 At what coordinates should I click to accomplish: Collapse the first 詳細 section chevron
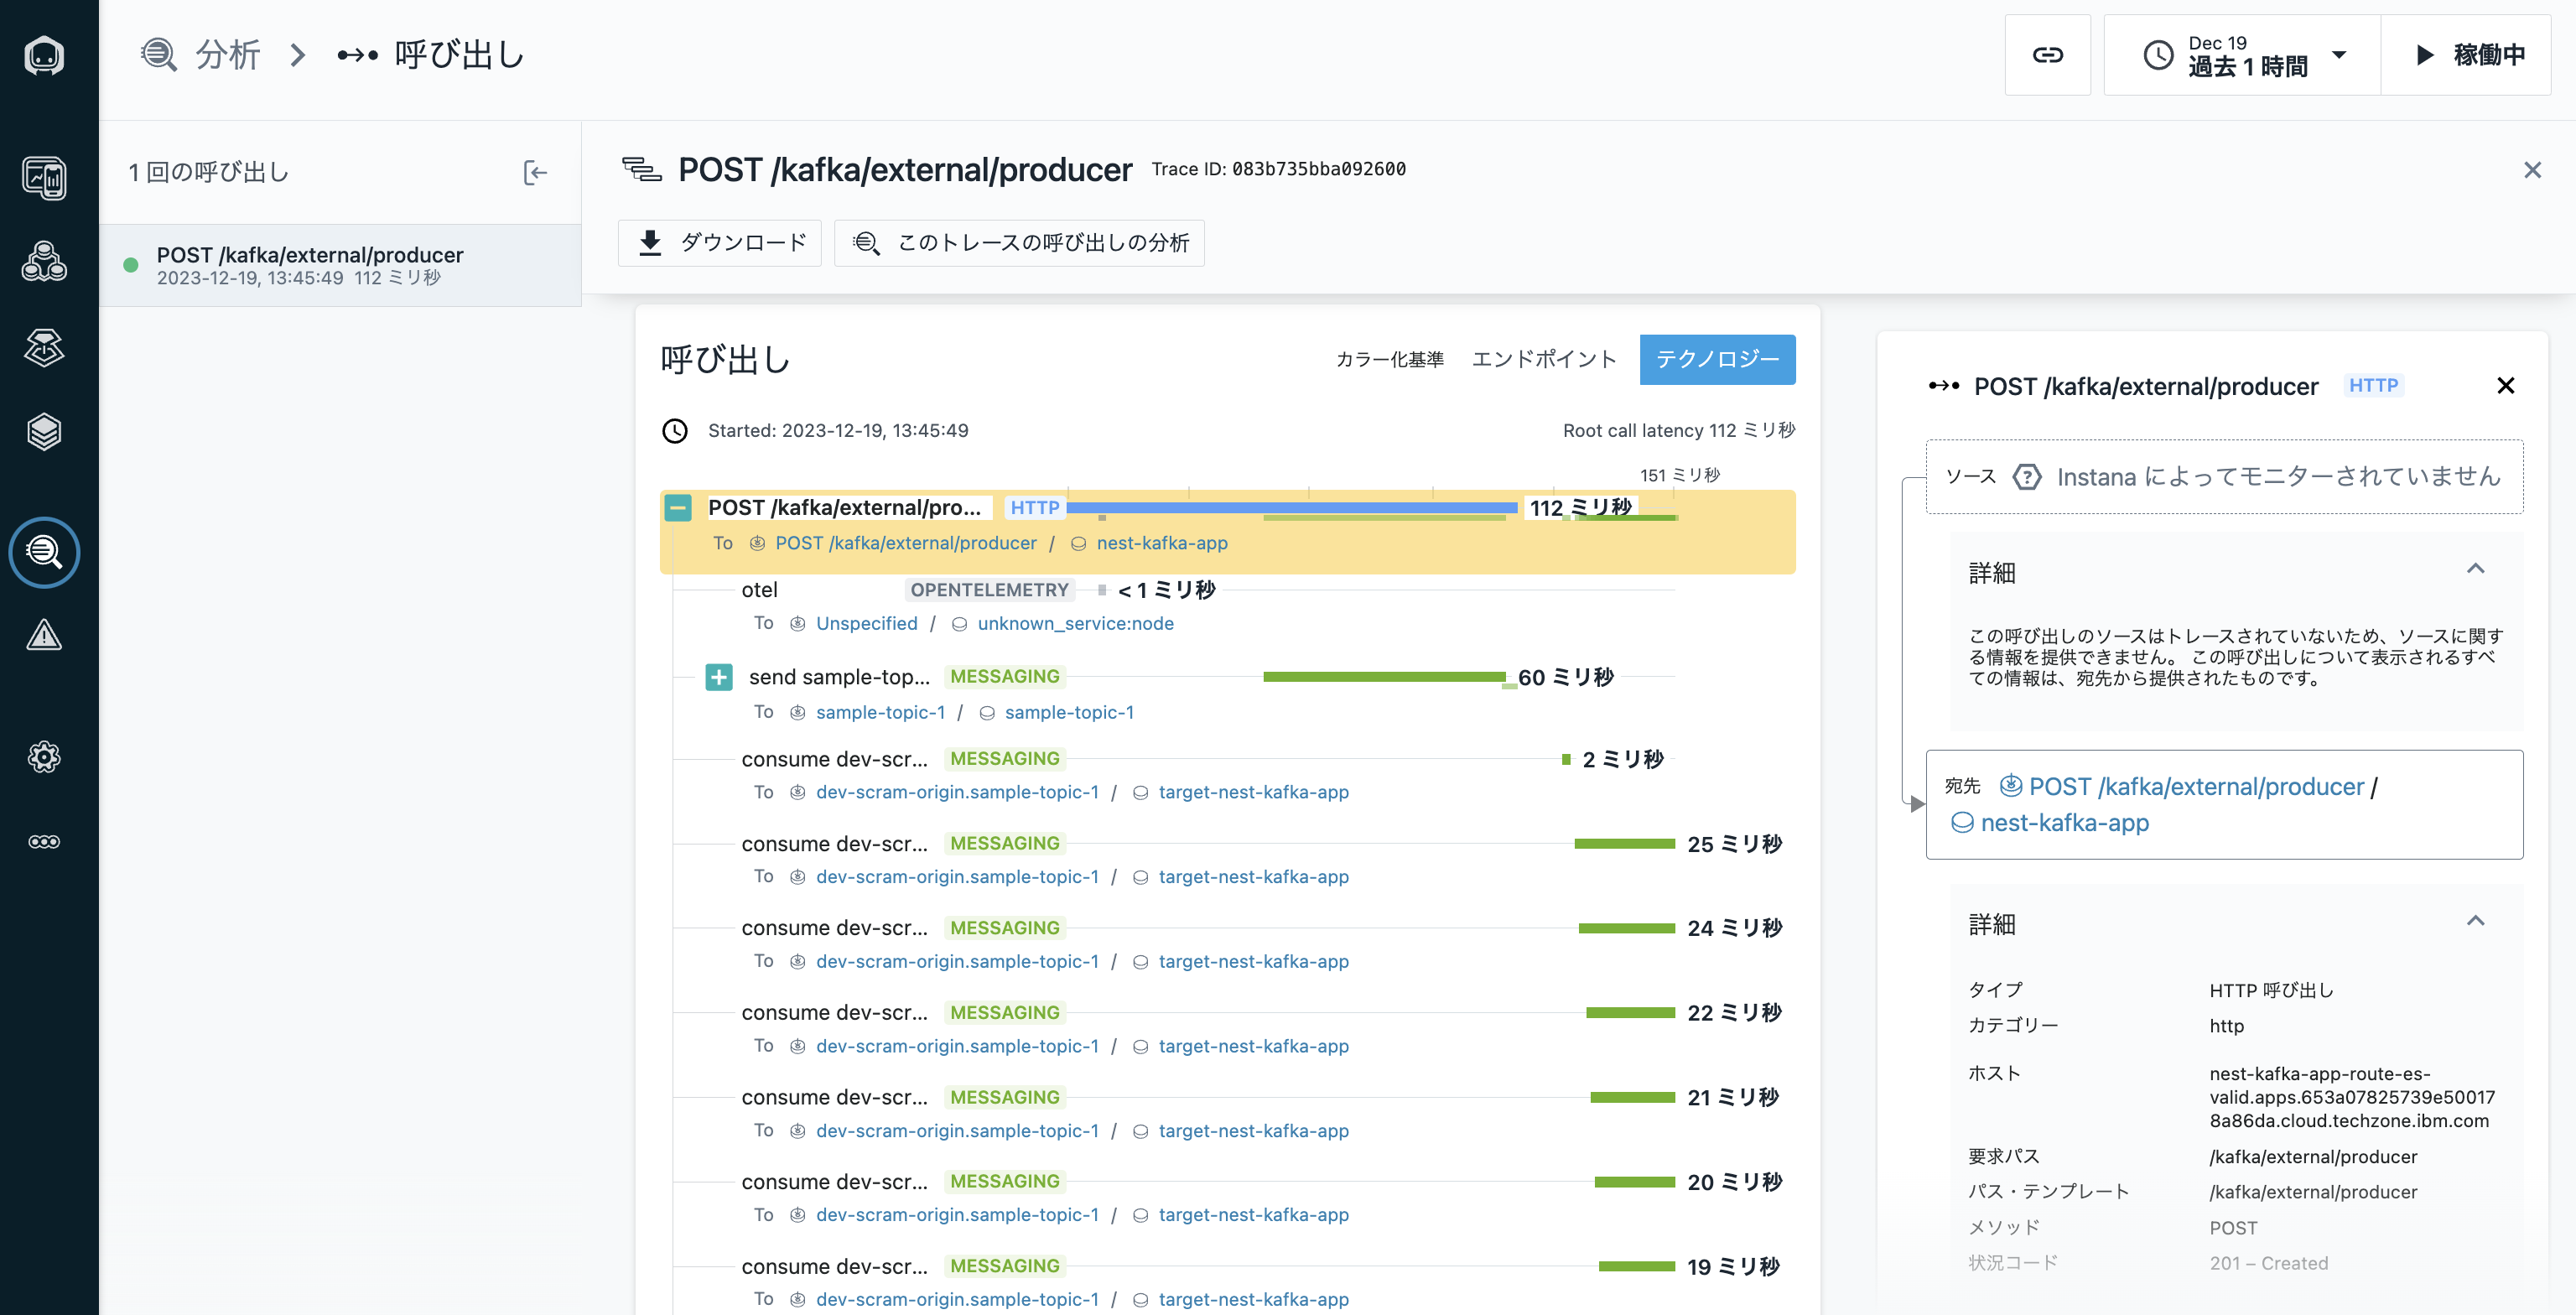coord(2475,569)
